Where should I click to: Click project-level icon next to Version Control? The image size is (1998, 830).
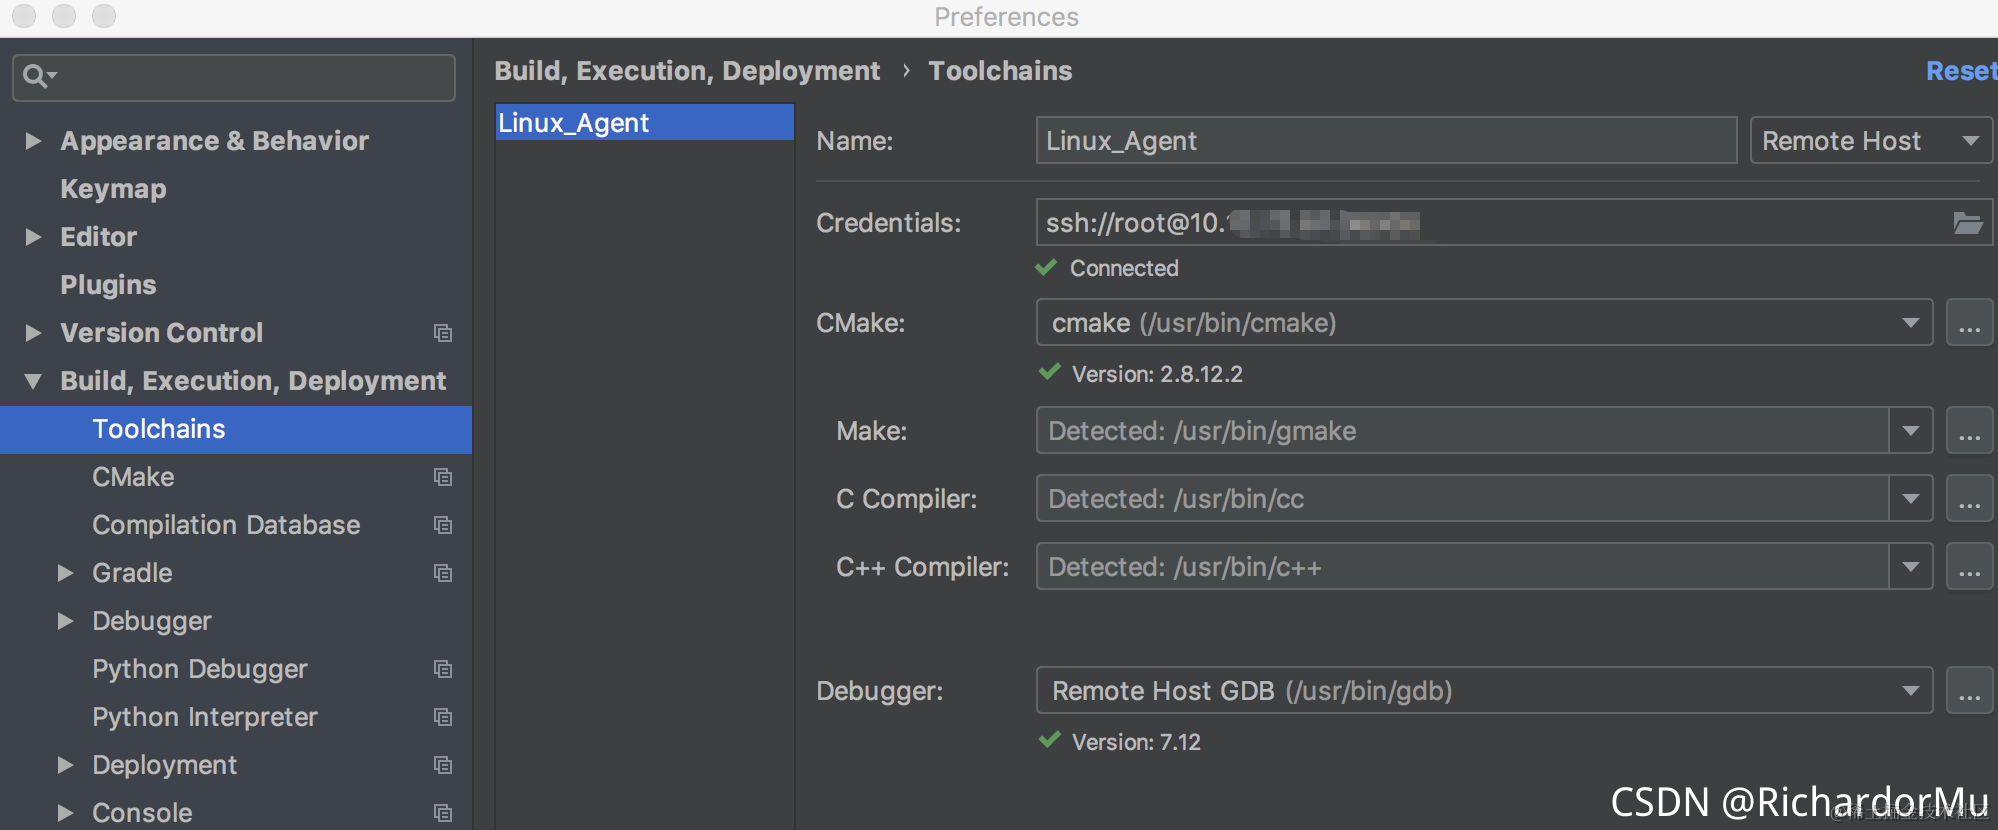tap(443, 333)
